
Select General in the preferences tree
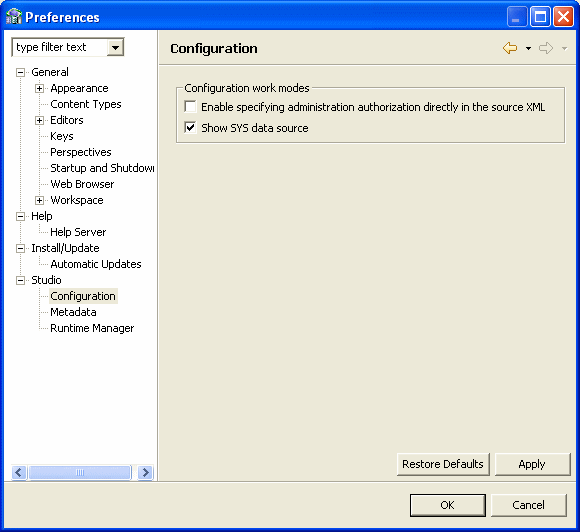(50, 72)
